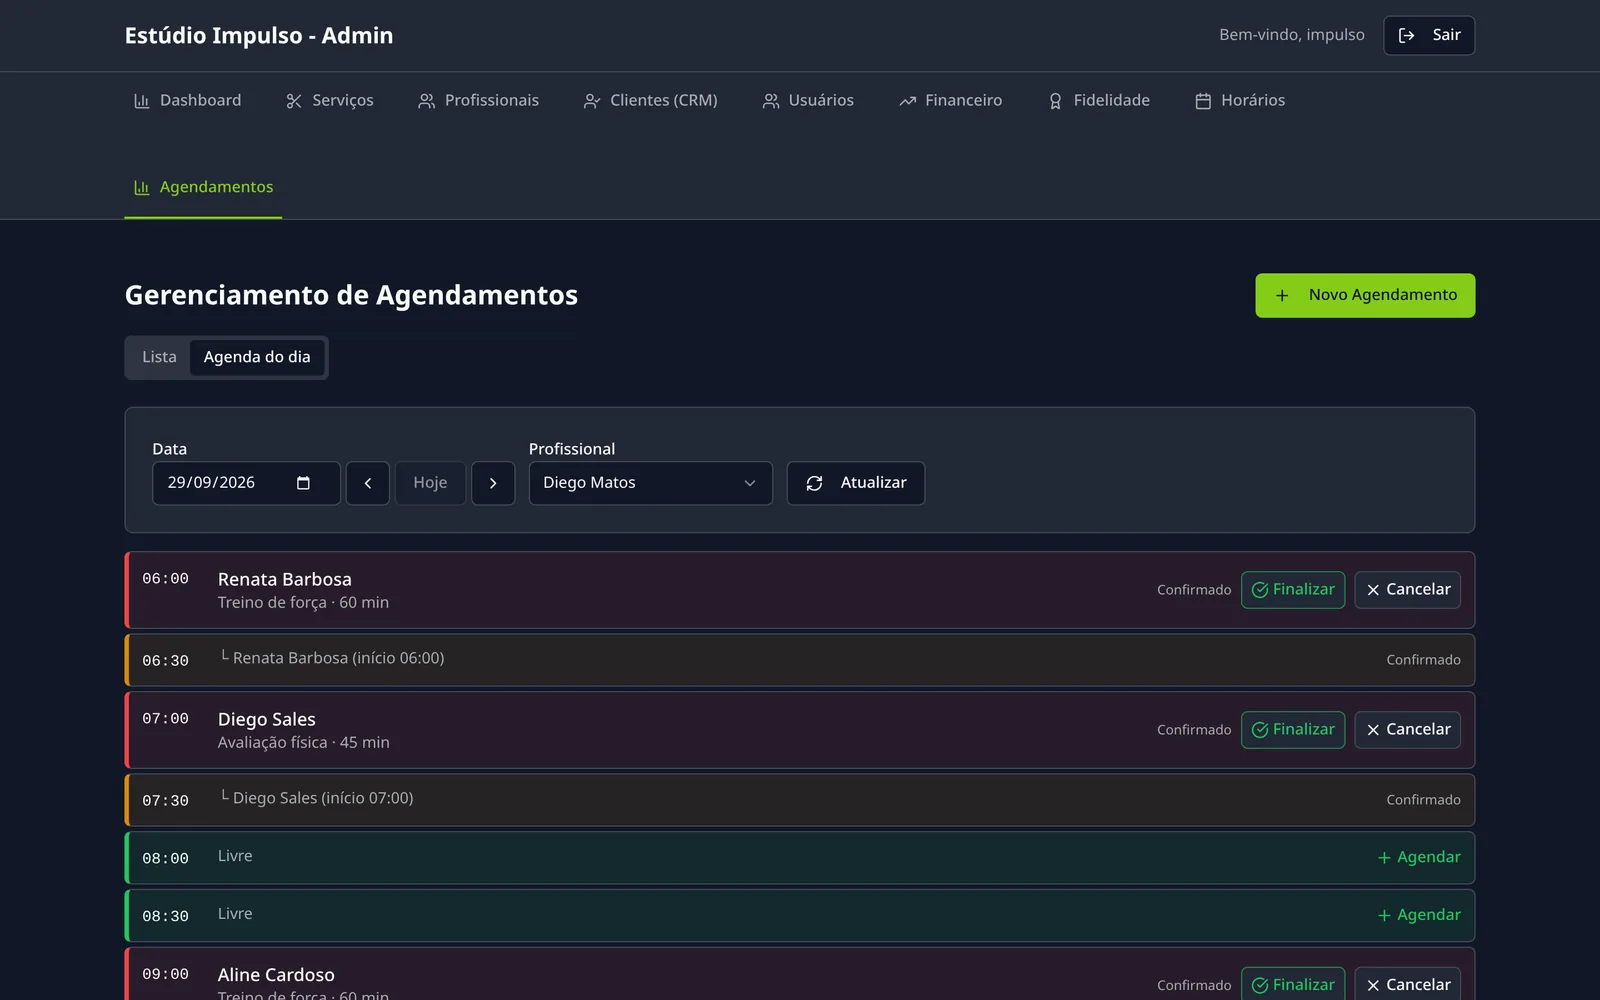Click the scissors icon beside Serviços
The image size is (1600, 1000).
[x=294, y=101]
